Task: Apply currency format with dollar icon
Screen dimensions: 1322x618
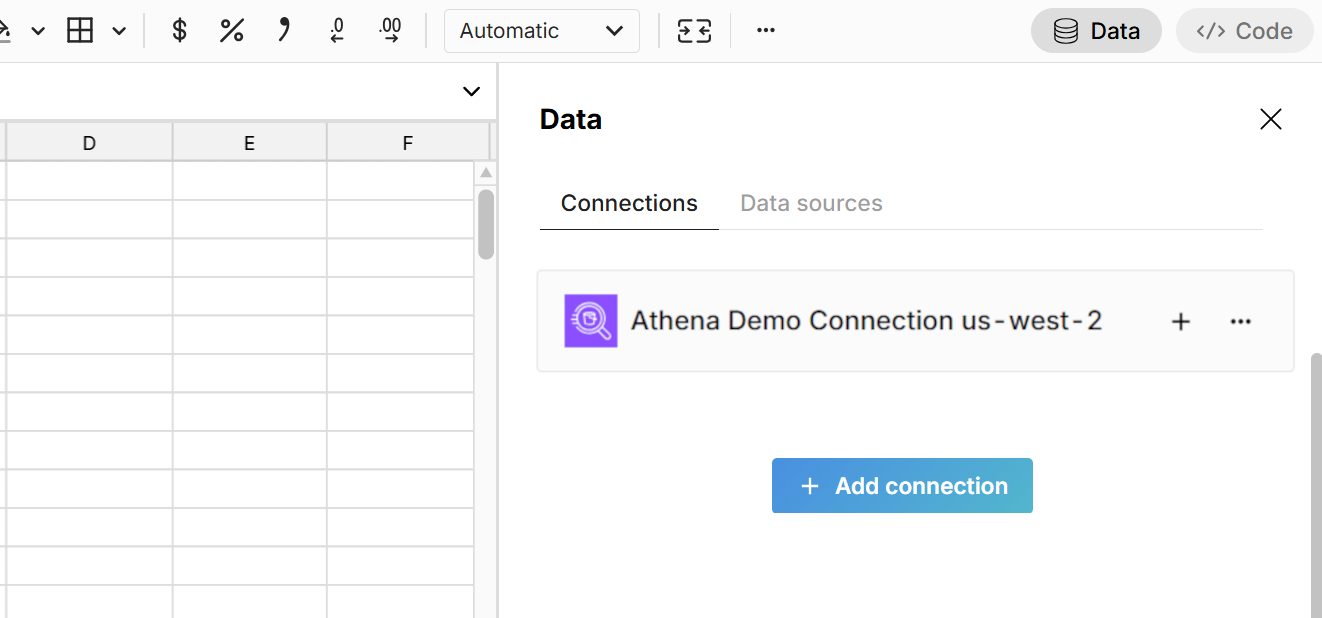Action: tap(180, 31)
